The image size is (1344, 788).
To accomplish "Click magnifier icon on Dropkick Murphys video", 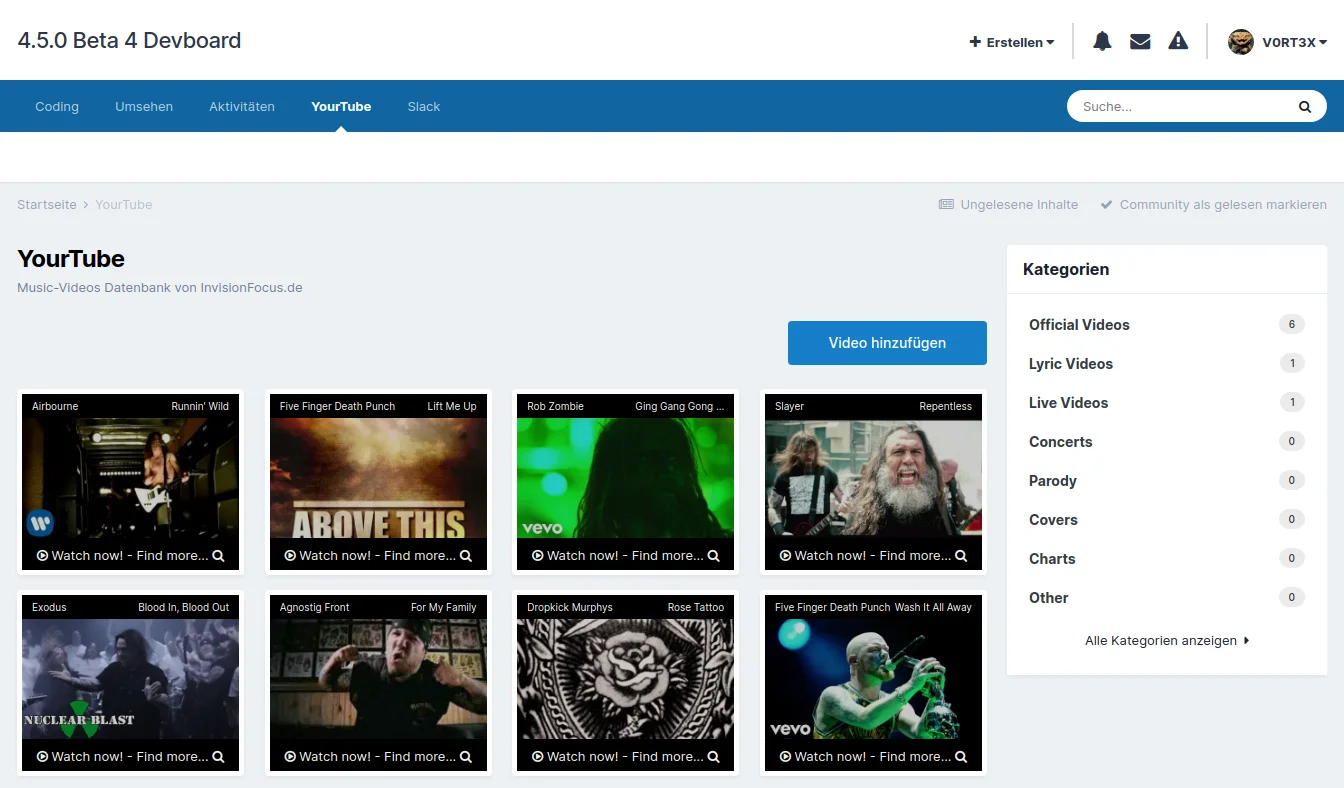I will [x=714, y=757].
